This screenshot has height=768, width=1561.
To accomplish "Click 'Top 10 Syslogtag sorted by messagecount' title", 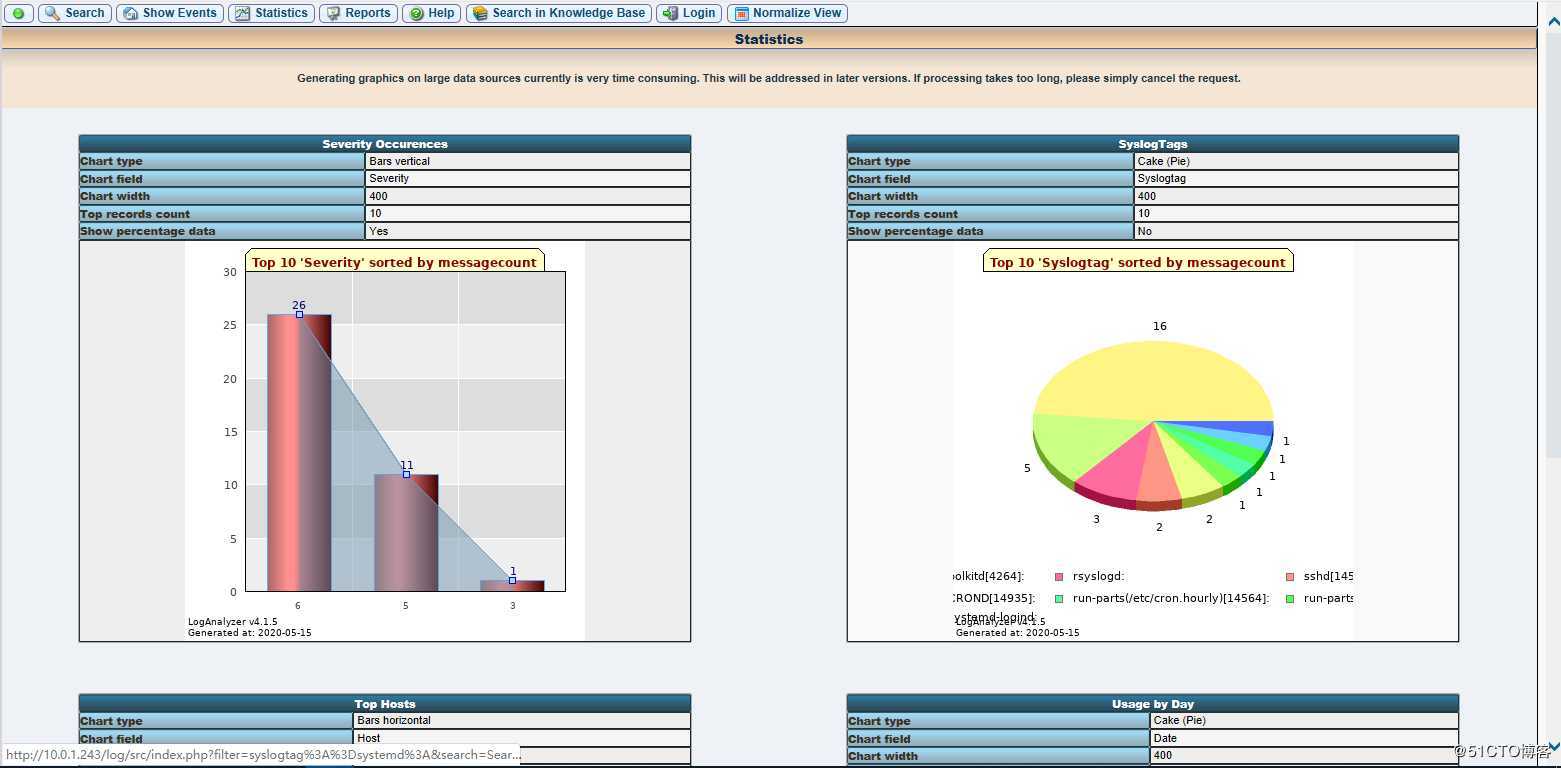I will point(1138,262).
